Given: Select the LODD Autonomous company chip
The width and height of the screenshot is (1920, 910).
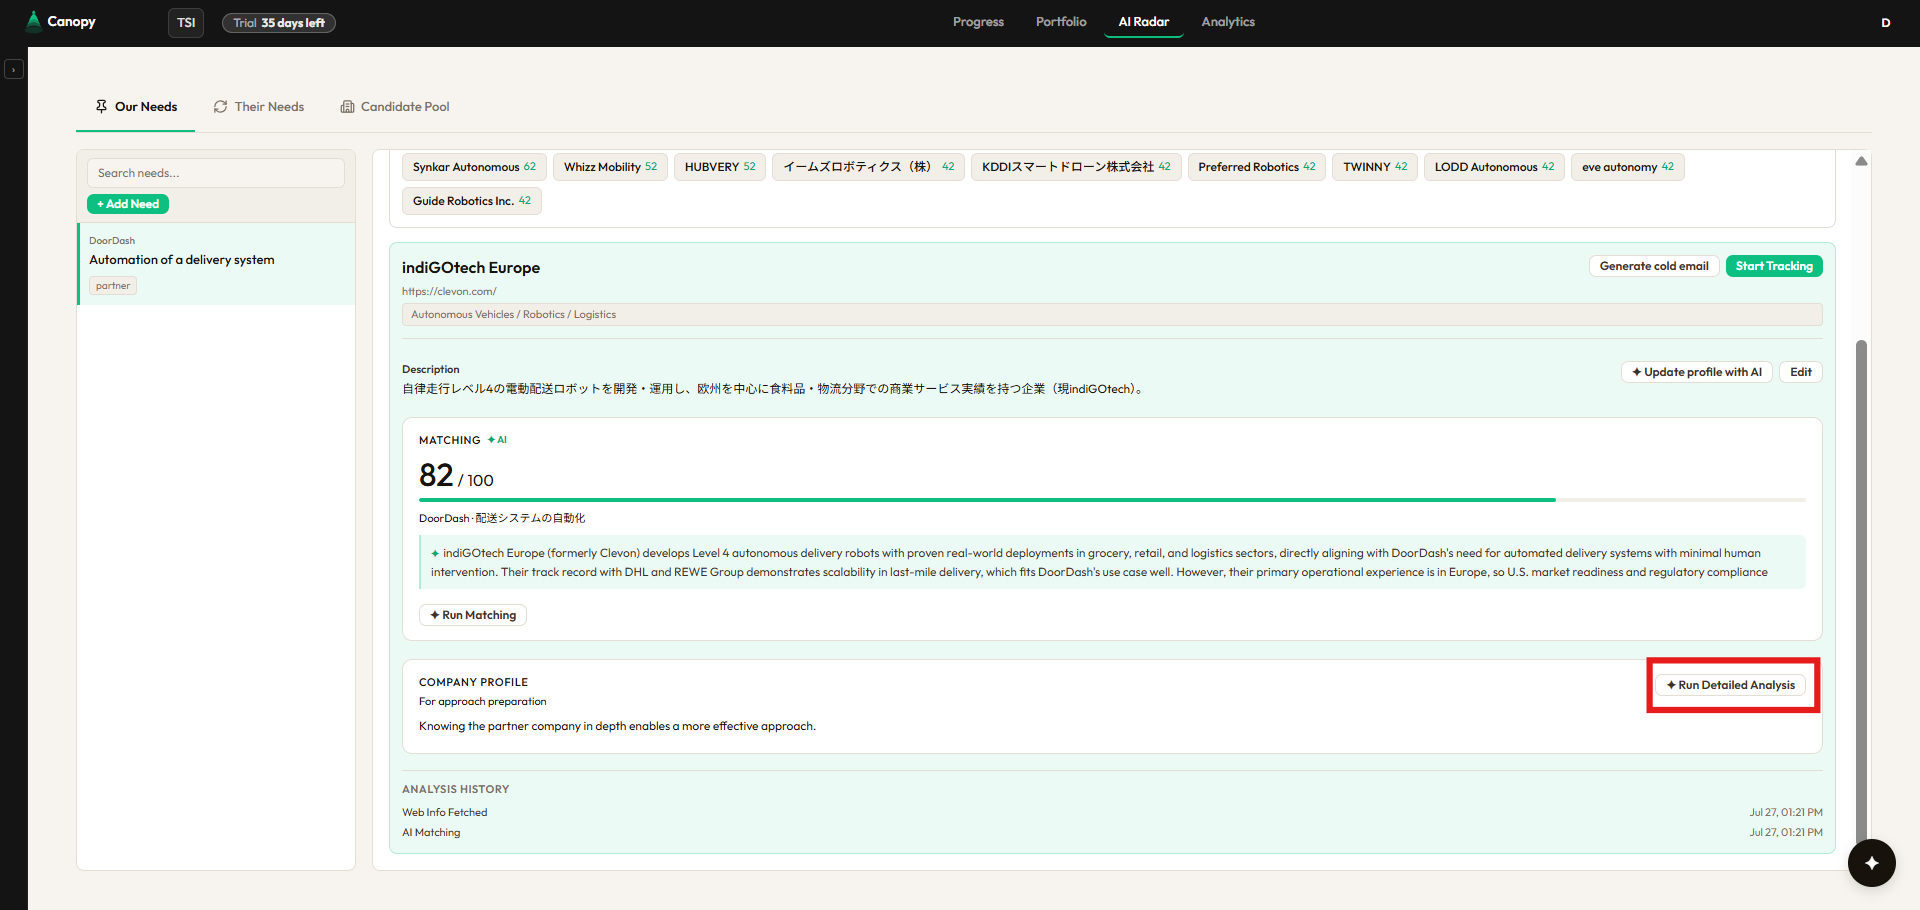Looking at the screenshot, I should [x=1494, y=167].
